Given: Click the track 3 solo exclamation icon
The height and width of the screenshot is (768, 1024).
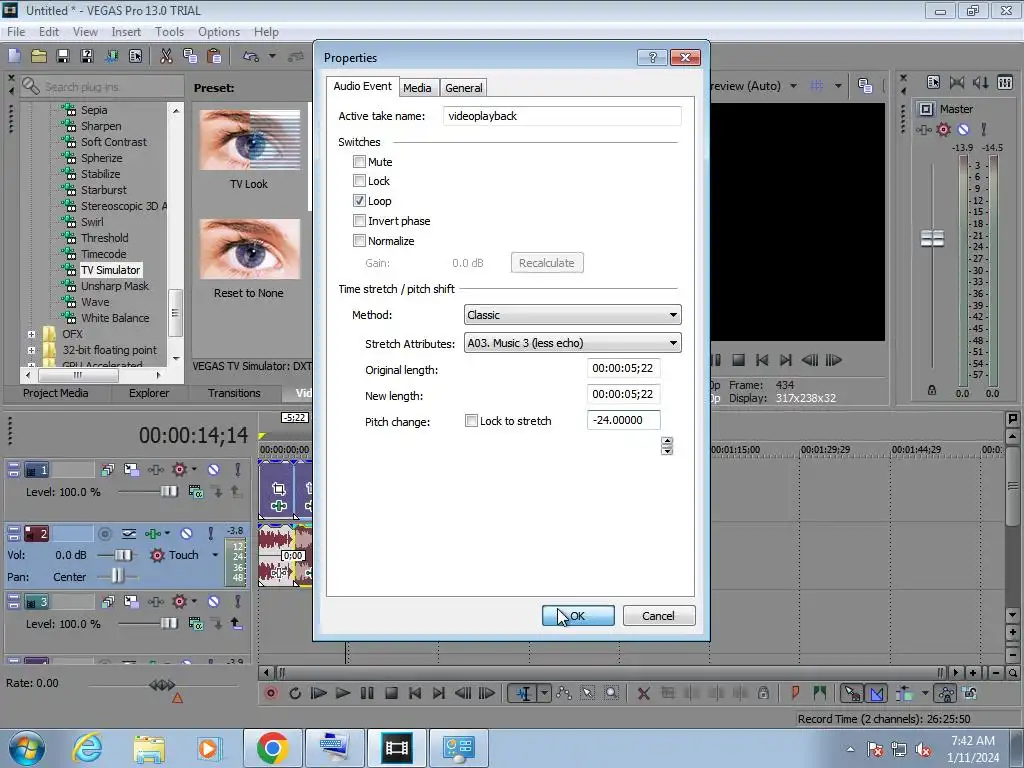Looking at the screenshot, I should [238, 601].
